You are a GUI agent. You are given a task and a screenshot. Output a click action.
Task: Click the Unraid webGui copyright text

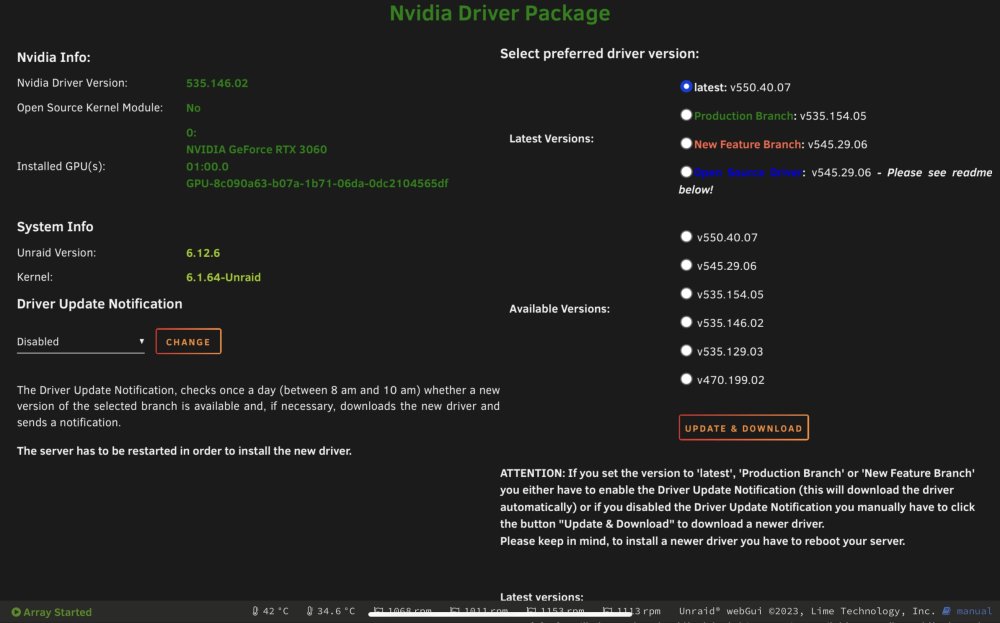(x=807, y=611)
